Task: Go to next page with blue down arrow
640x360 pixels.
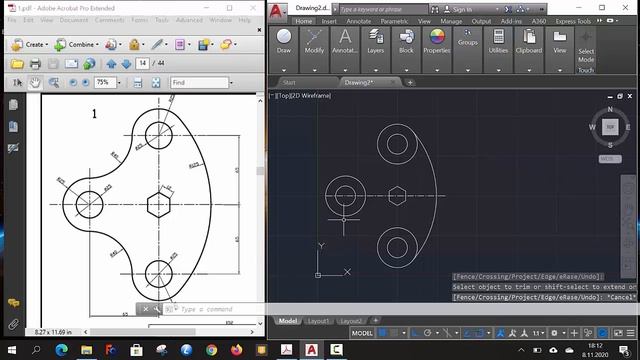Action: point(126,64)
